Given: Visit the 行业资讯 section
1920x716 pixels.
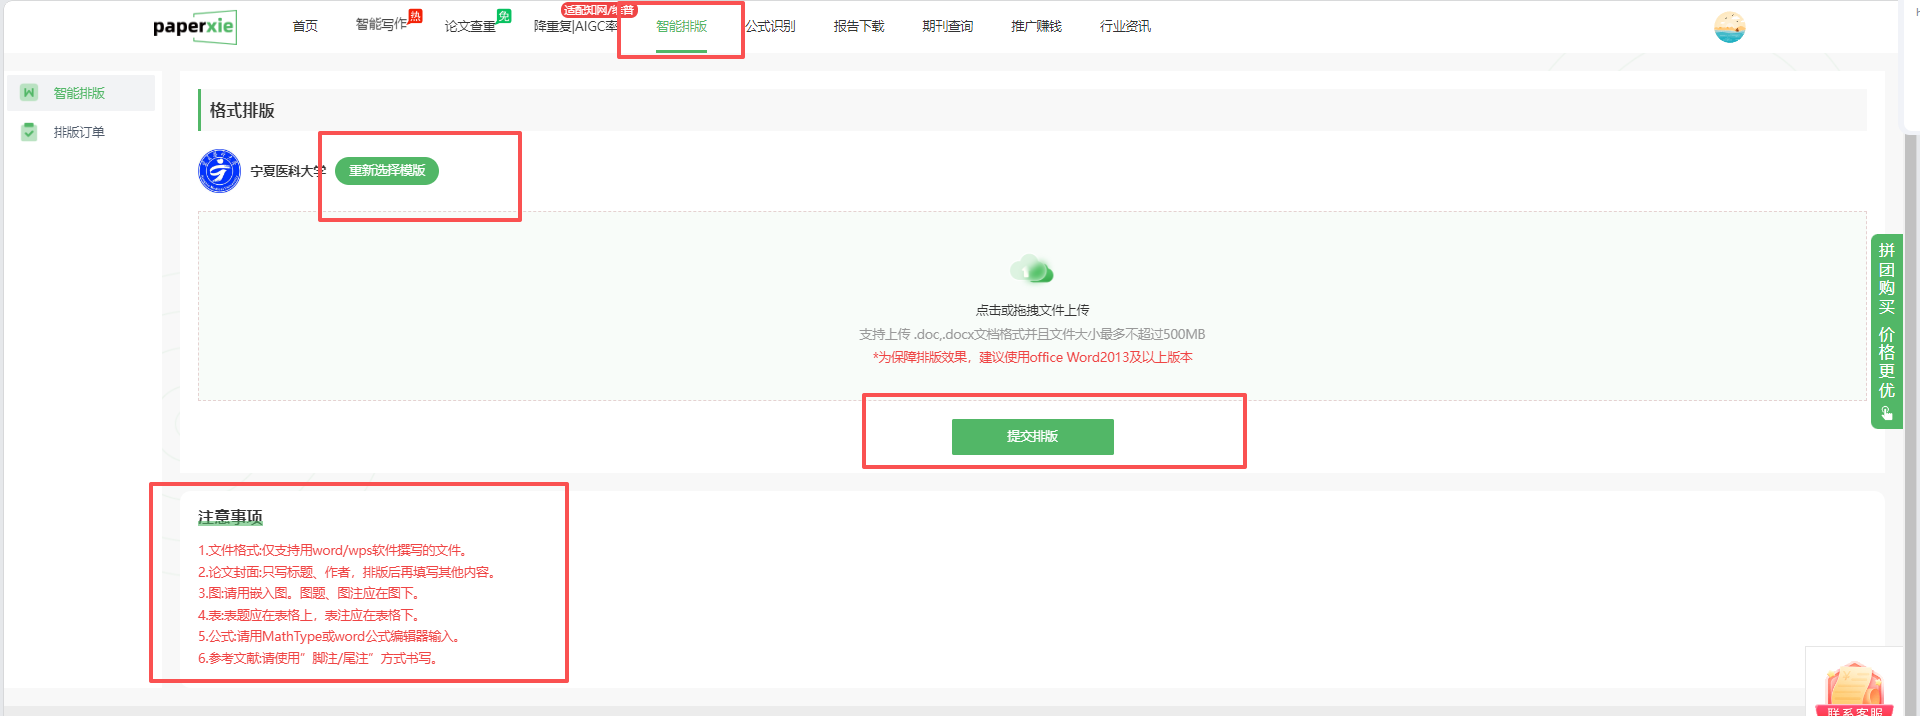Looking at the screenshot, I should [x=1125, y=26].
